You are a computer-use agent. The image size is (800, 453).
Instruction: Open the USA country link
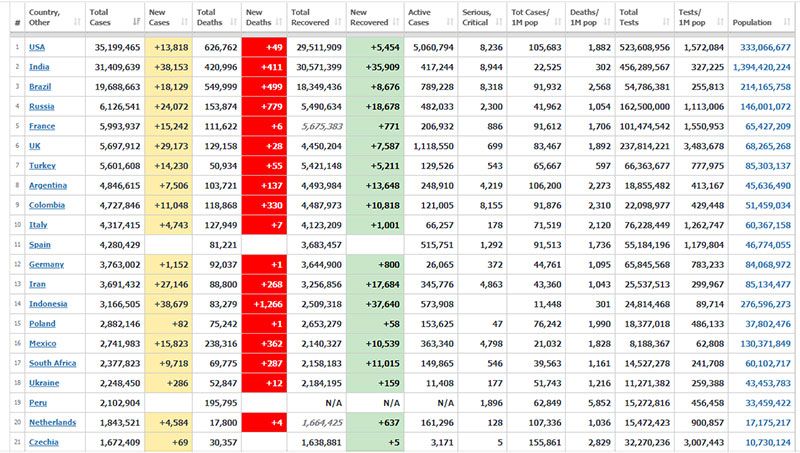coord(37,47)
